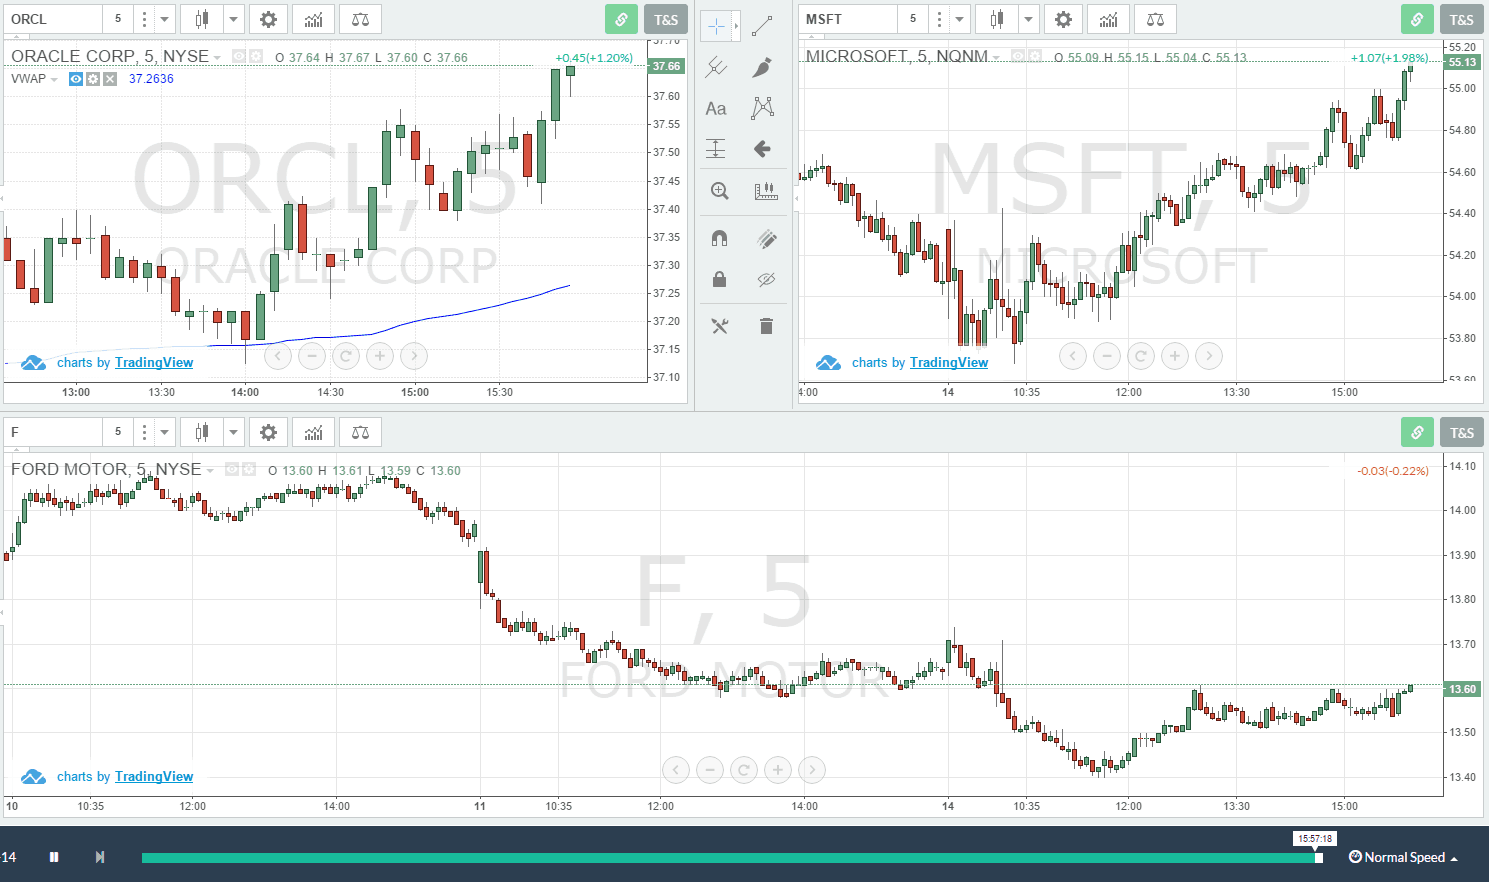Pick the Brush drawing tool

pos(763,66)
